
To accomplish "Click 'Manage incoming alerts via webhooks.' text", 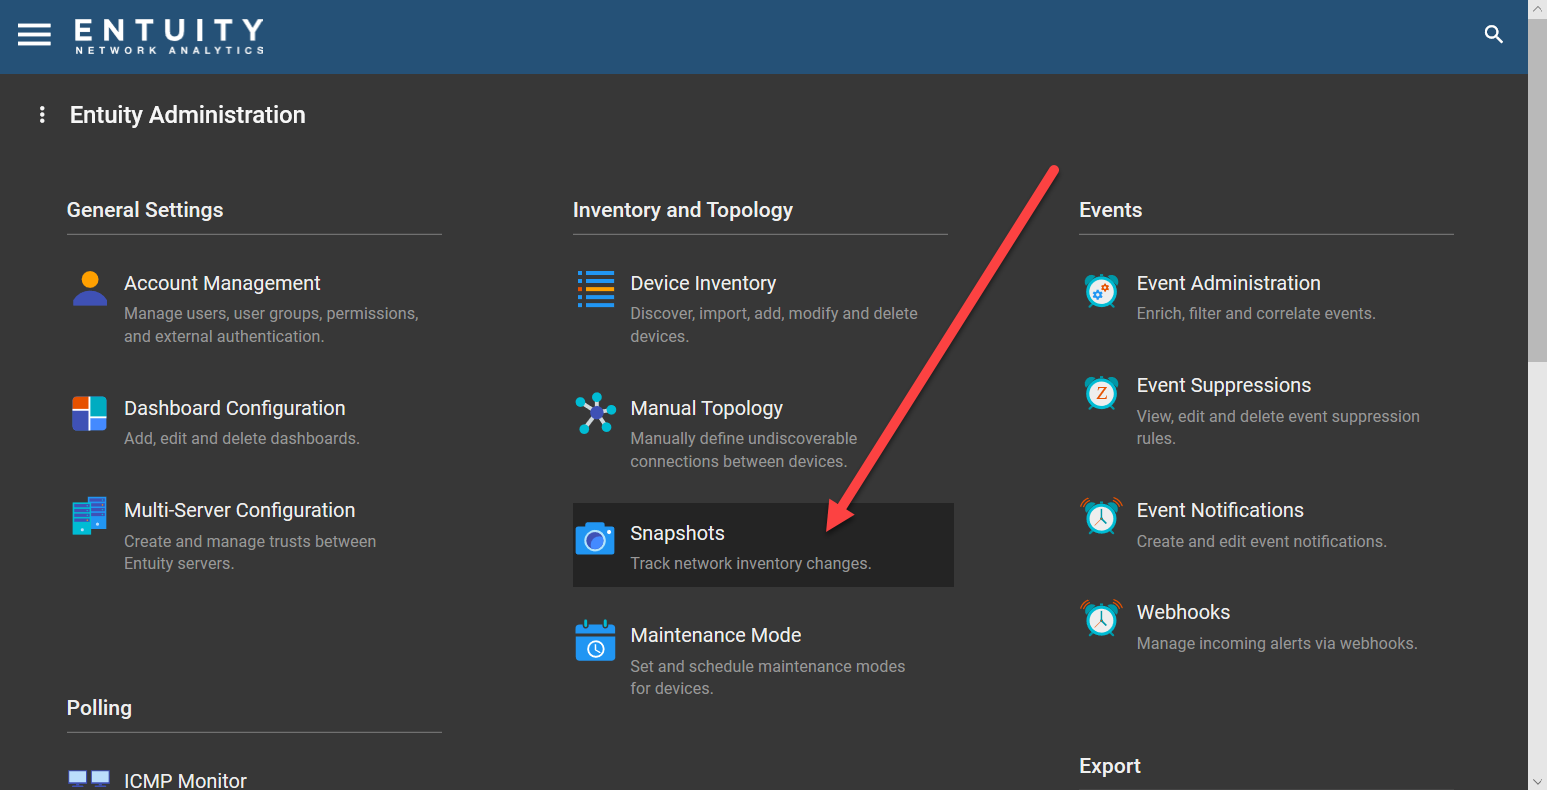I will (x=1277, y=643).
